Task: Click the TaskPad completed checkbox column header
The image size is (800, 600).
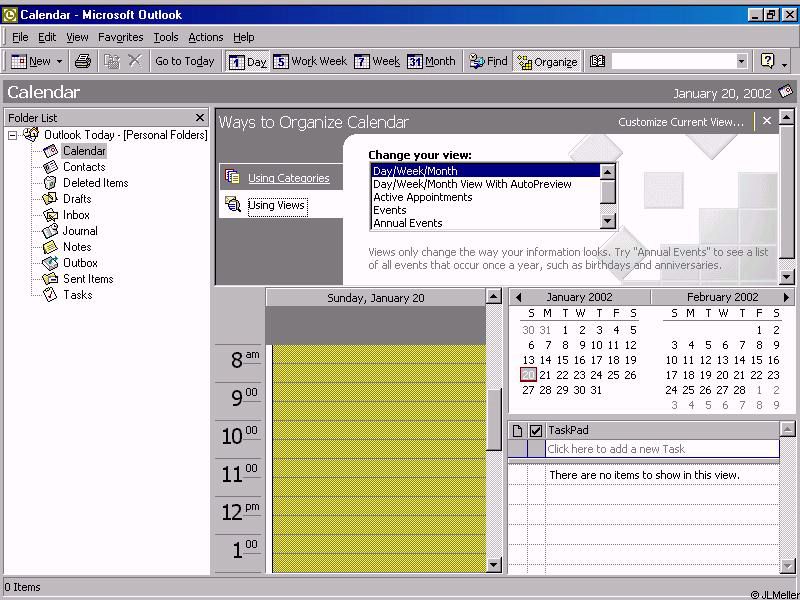Action: coord(536,430)
